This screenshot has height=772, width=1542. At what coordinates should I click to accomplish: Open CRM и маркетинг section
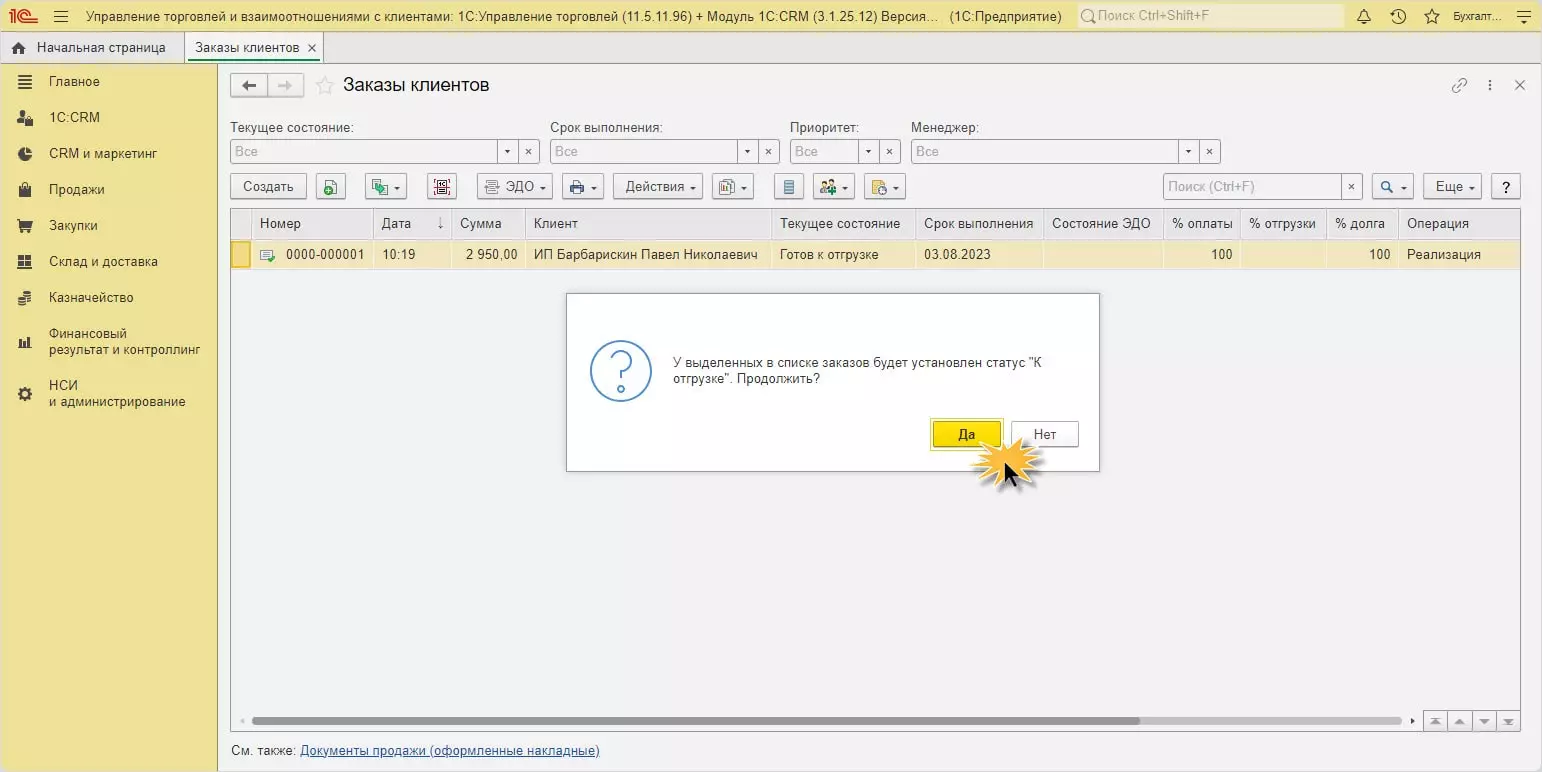click(103, 154)
